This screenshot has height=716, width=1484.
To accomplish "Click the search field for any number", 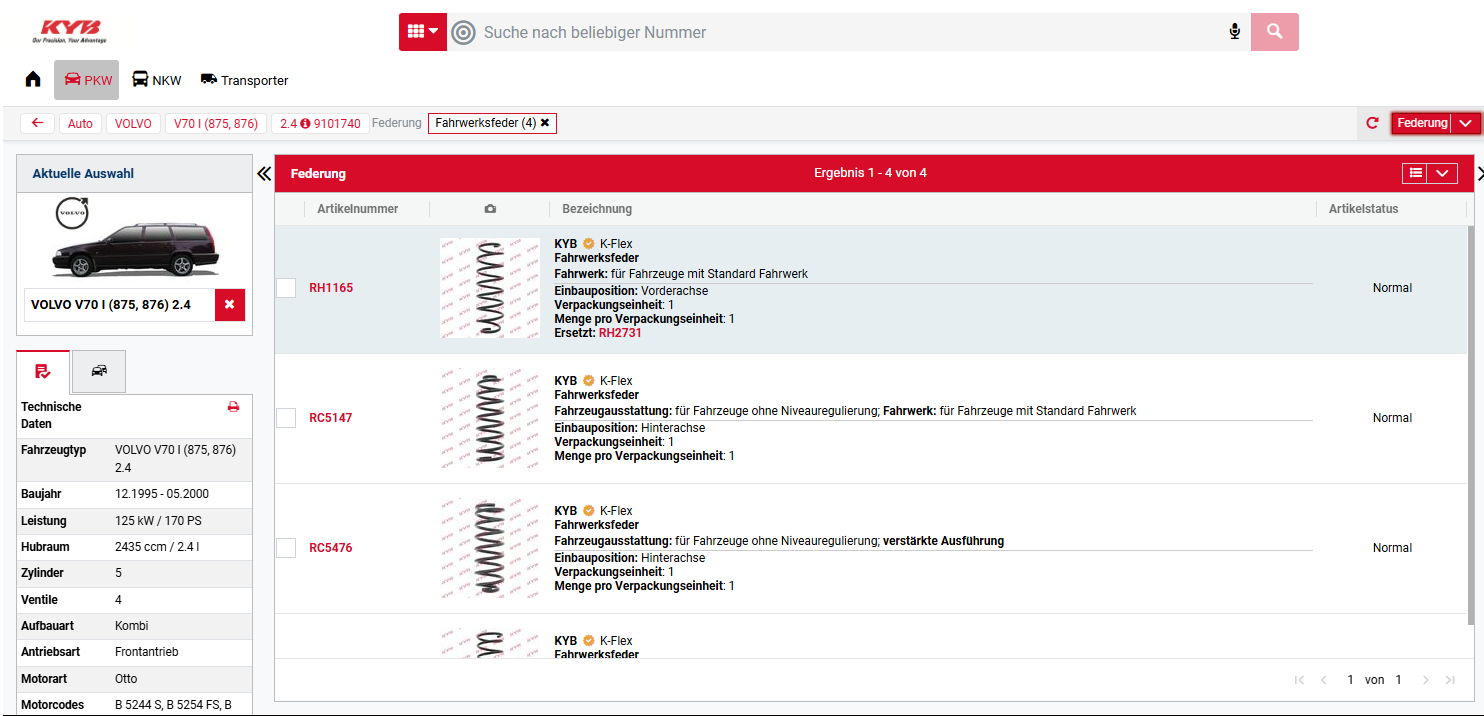I will pyautogui.click(x=840, y=32).
